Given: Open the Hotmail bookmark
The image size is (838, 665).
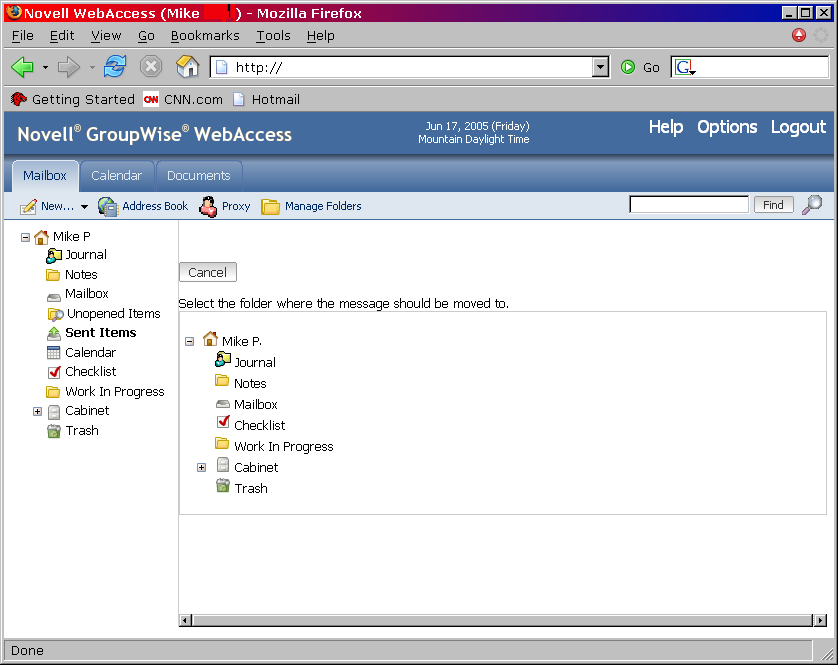Looking at the screenshot, I should (267, 99).
